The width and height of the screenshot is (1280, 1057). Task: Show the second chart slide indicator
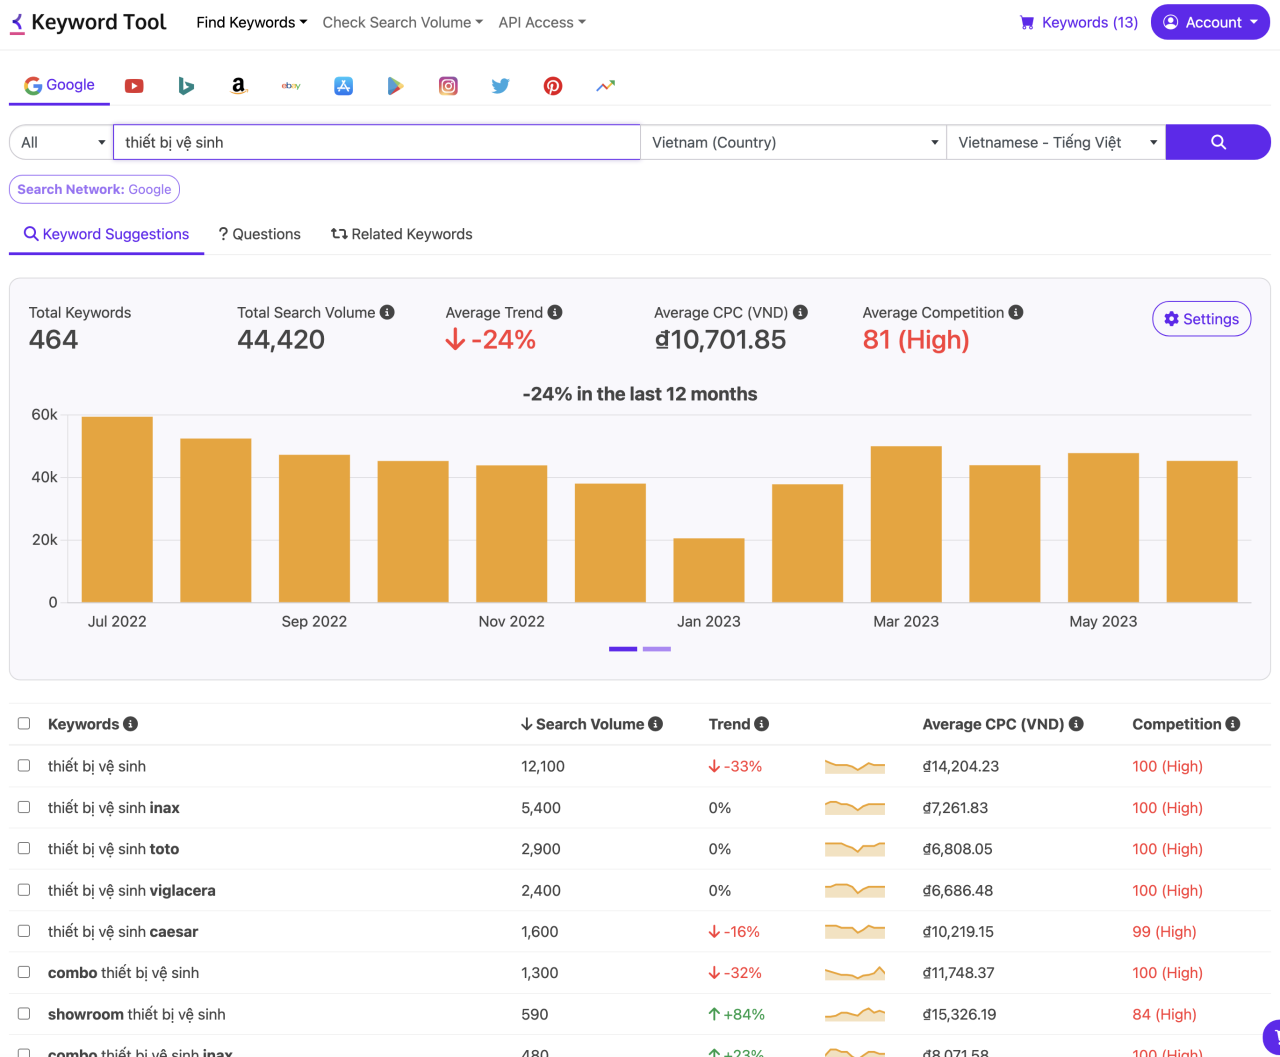click(656, 649)
